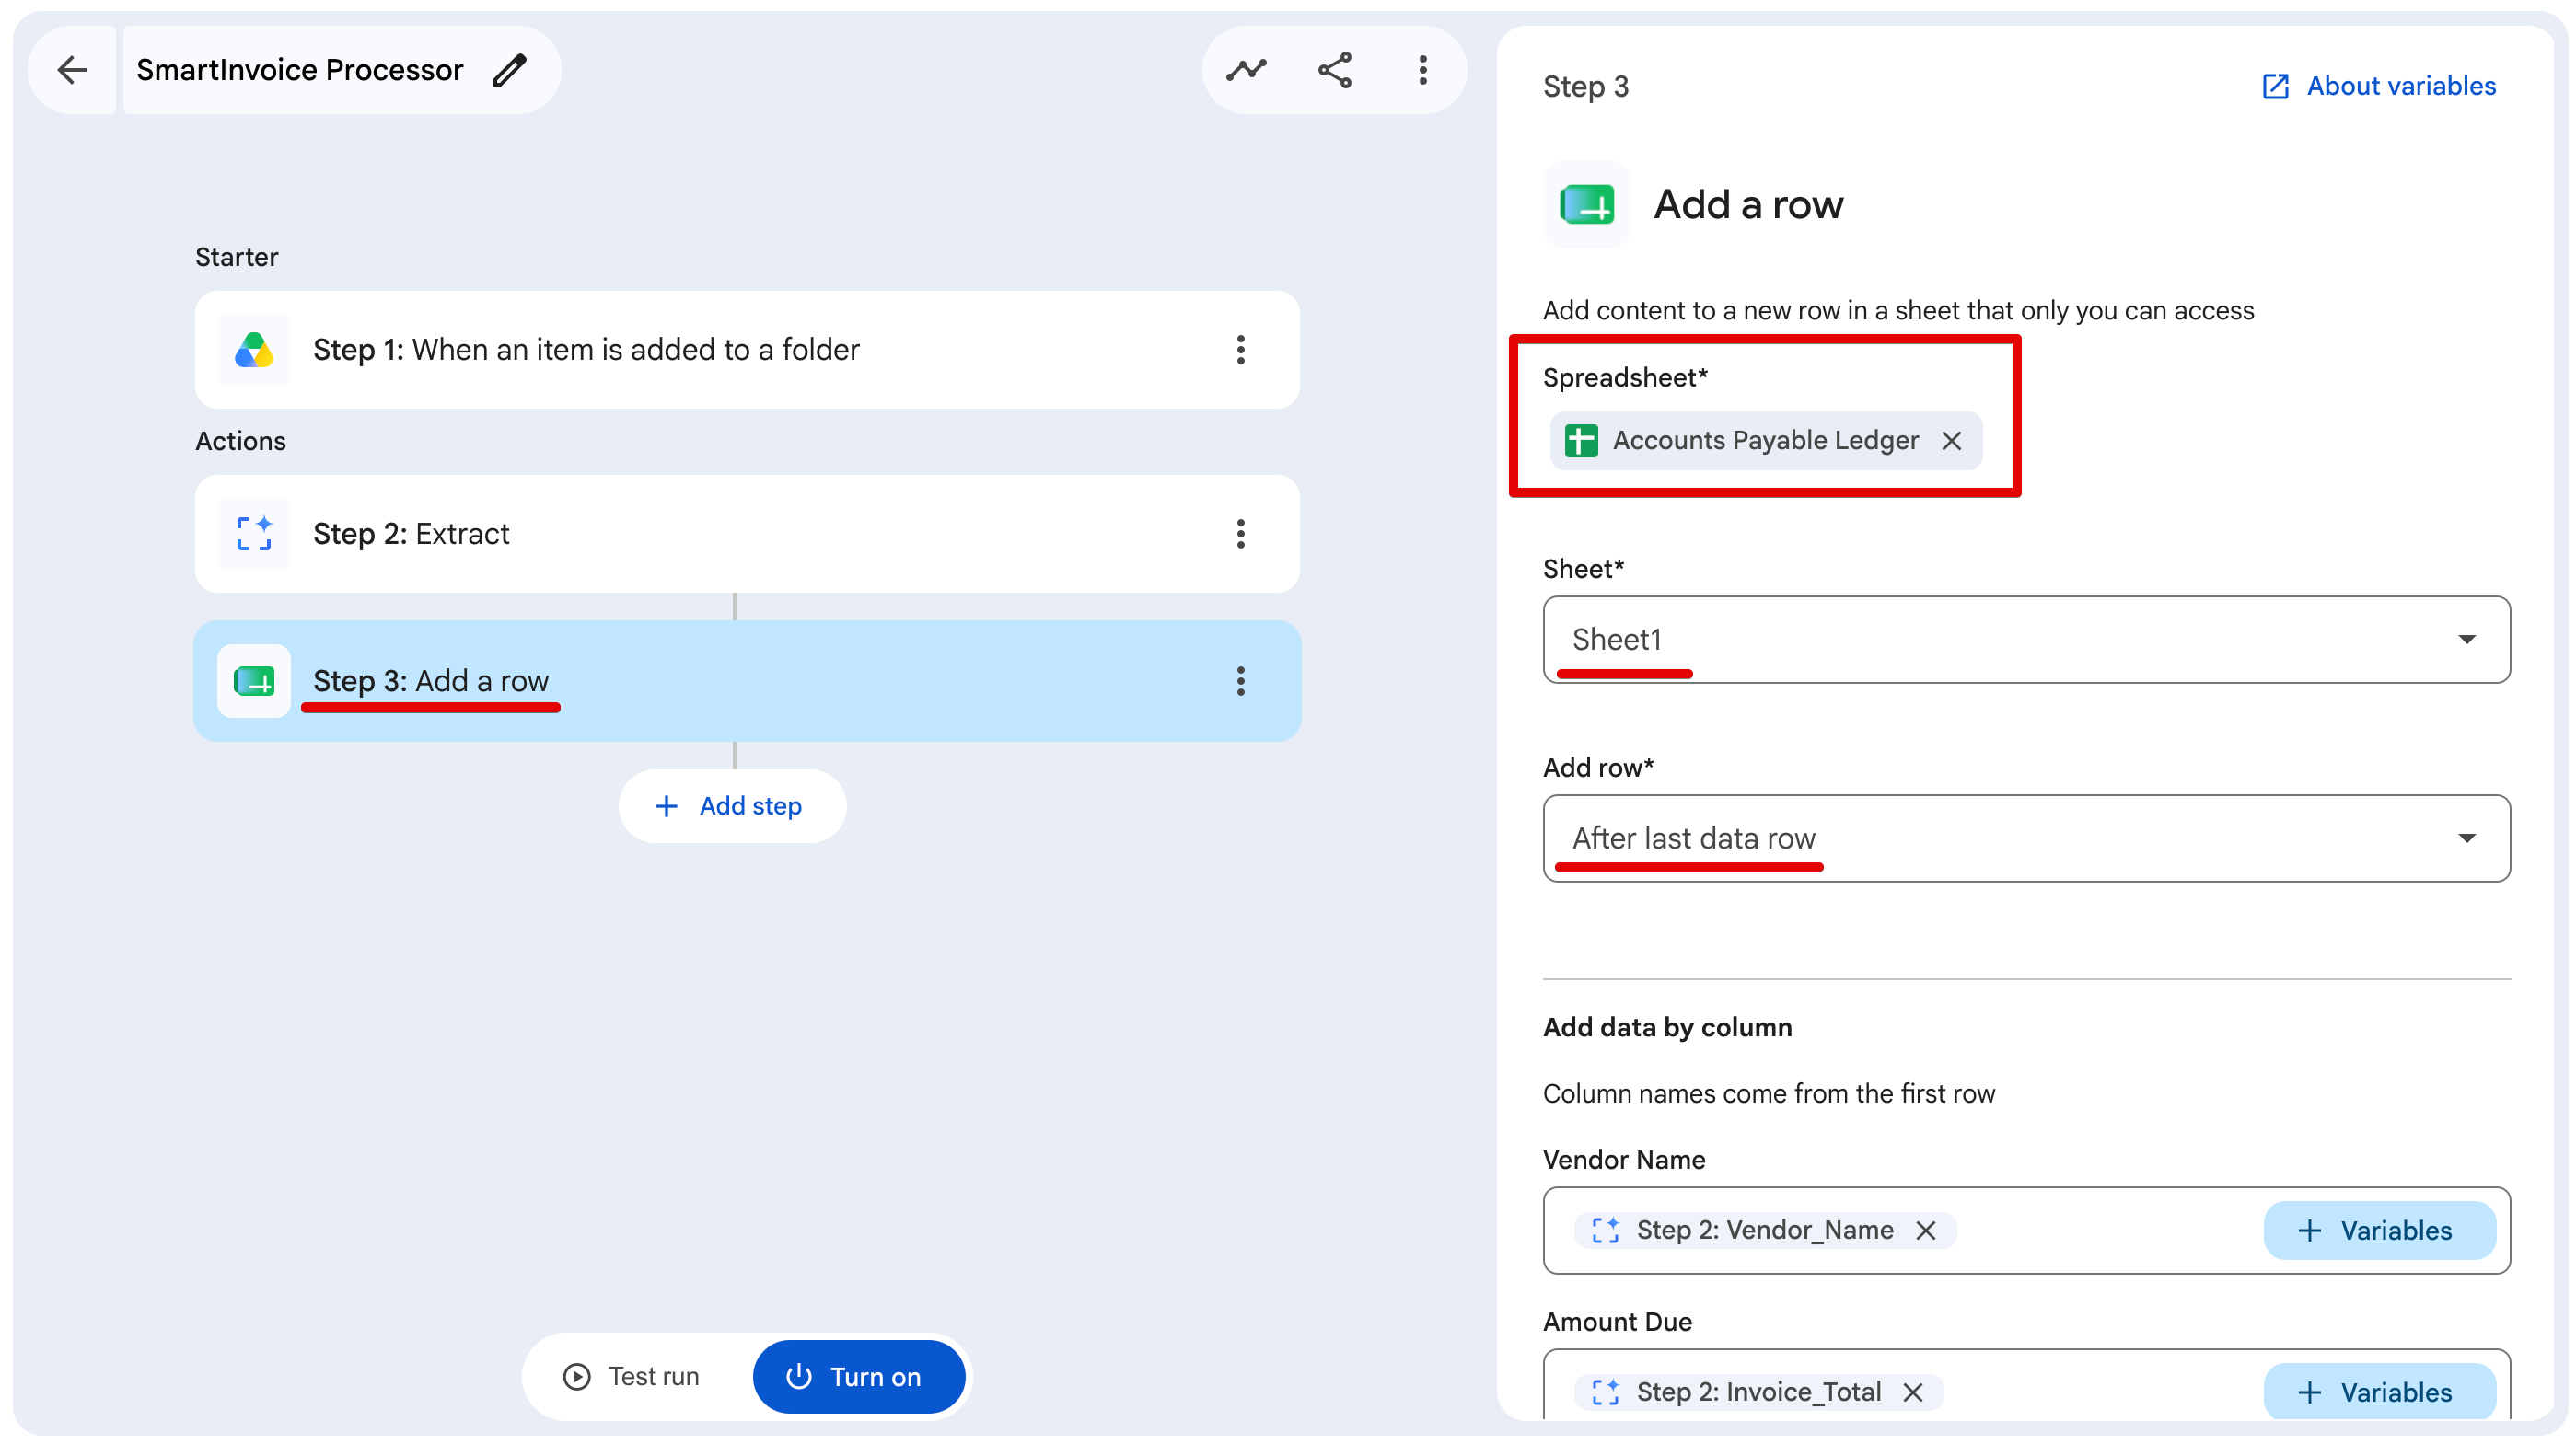
Task: Open the Sheet dropdown showing Sheet1
Action: (2026, 640)
